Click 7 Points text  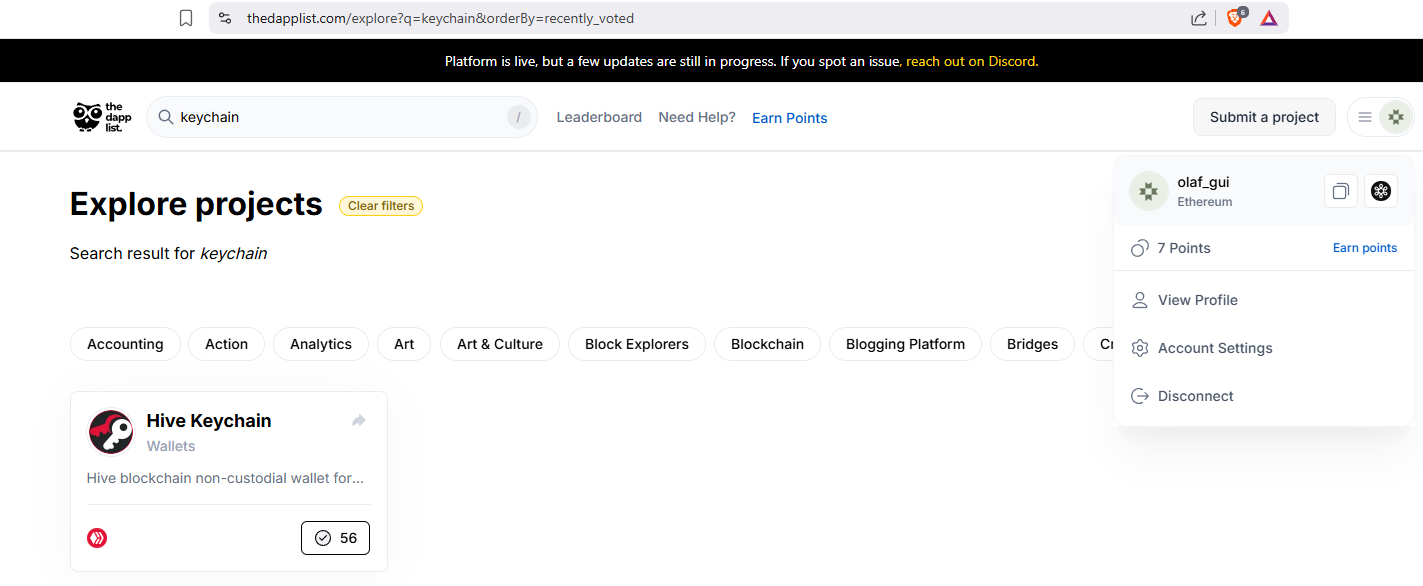click(1184, 248)
